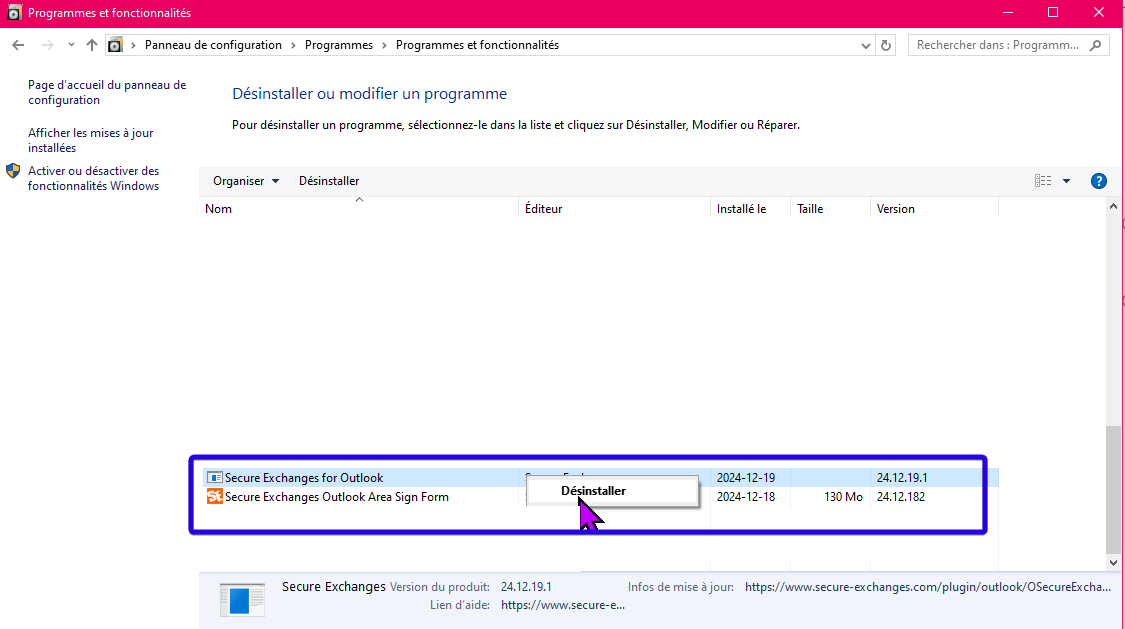Select Secure Exchanges Outlook Area Sign Form
This screenshot has width=1125, height=629.
336,497
